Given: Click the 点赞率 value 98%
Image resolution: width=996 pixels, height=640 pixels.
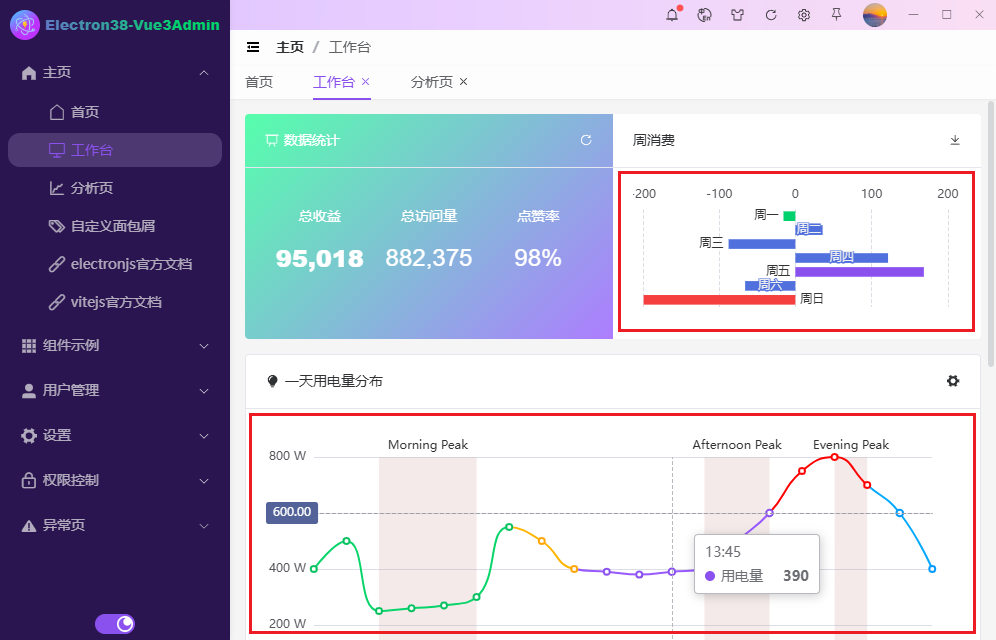Looking at the screenshot, I should click(538, 258).
